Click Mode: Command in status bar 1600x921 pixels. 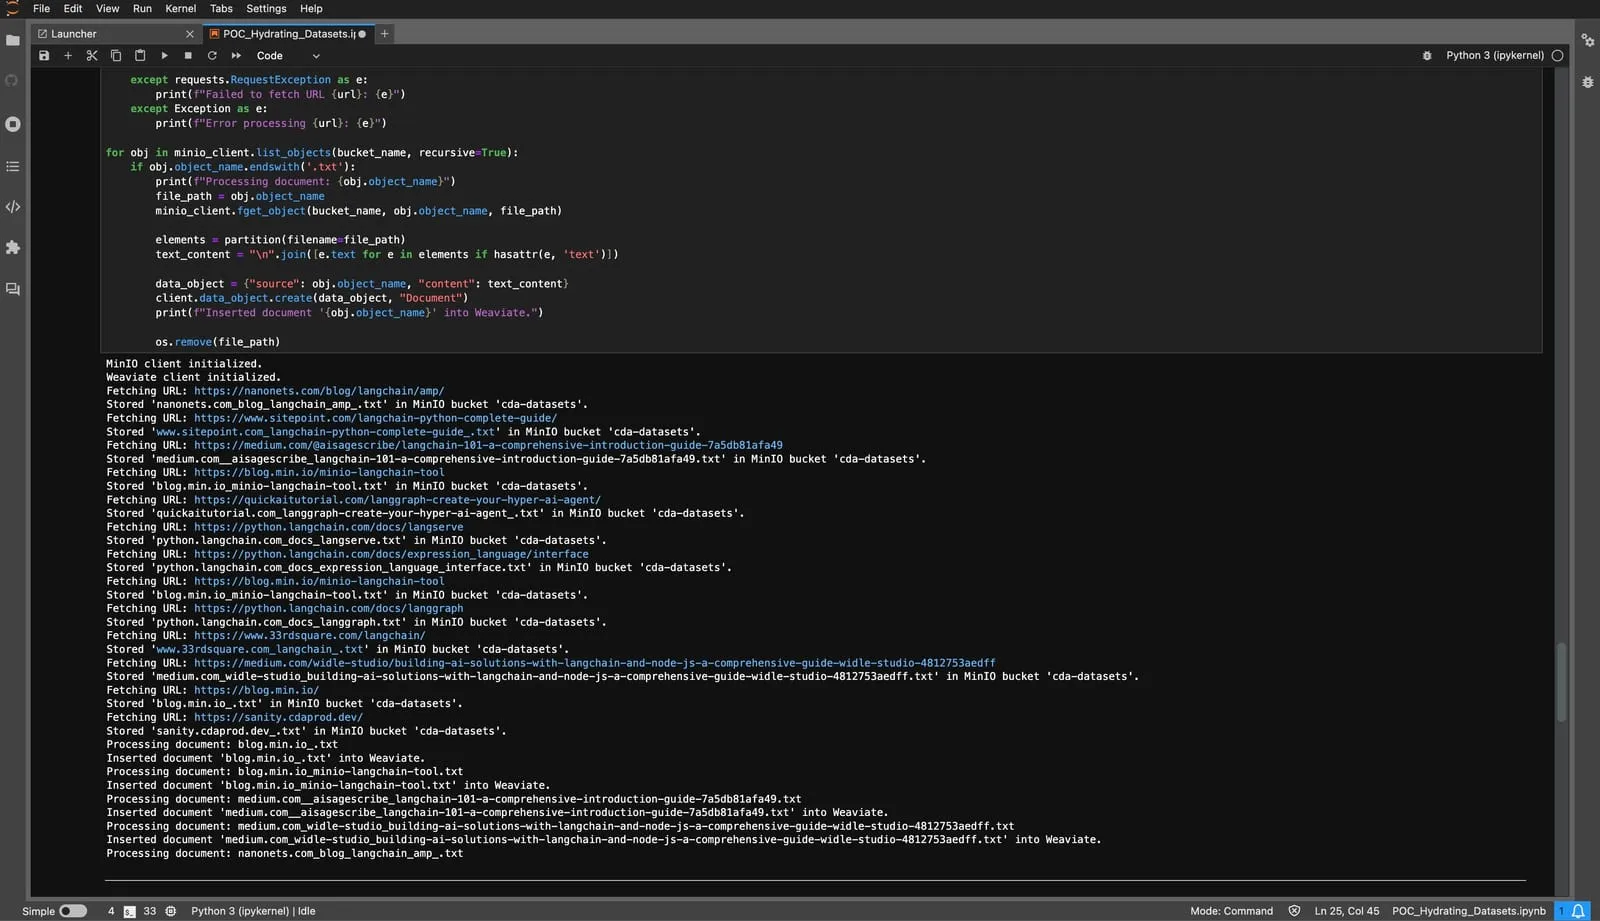tap(1231, 911)
